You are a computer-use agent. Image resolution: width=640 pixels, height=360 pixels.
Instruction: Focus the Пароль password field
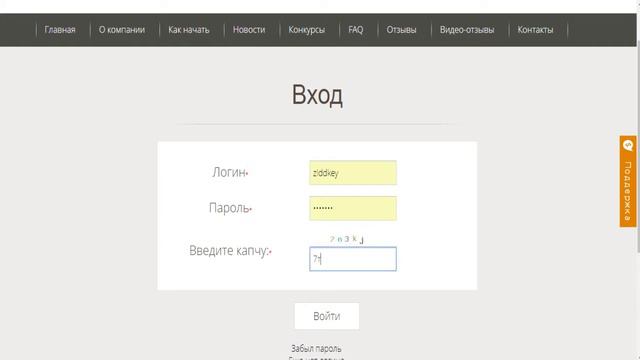353,208
